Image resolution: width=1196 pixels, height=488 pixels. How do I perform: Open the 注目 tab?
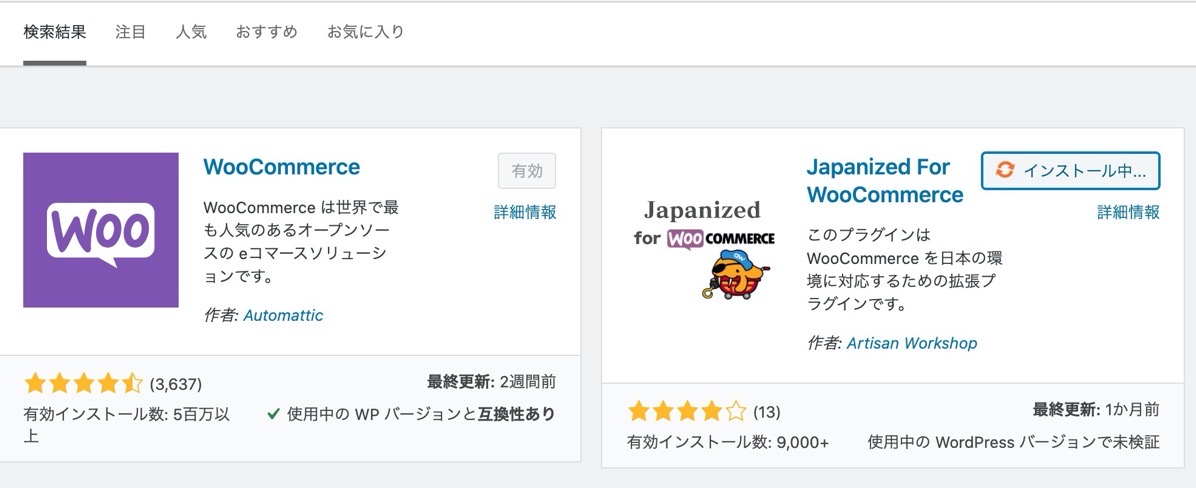(130, 33)
